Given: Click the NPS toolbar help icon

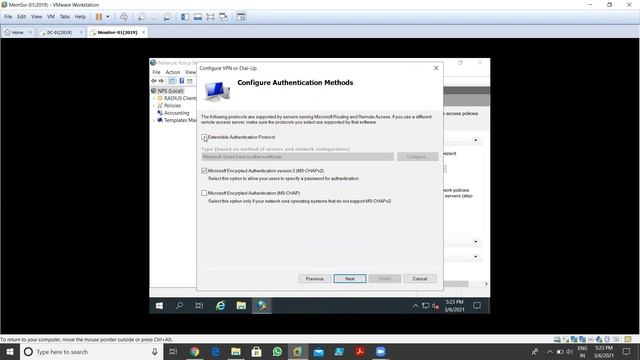Looking at the screenshot, I should [x=182, y=81].
